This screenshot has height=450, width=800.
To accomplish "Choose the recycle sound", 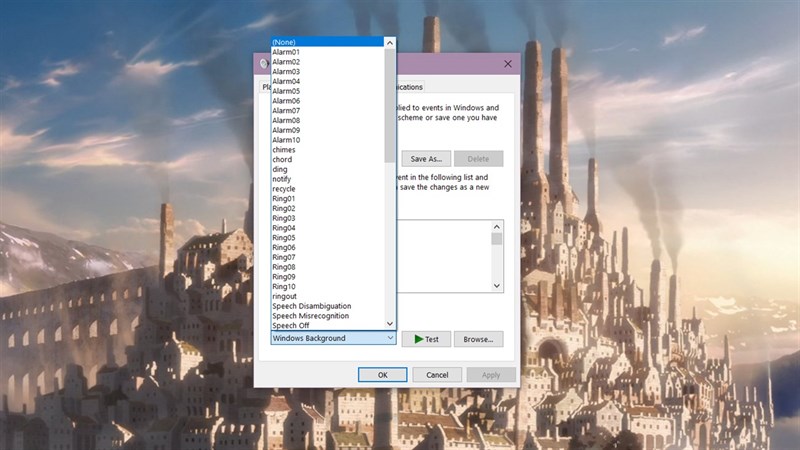I will [328, 188].
